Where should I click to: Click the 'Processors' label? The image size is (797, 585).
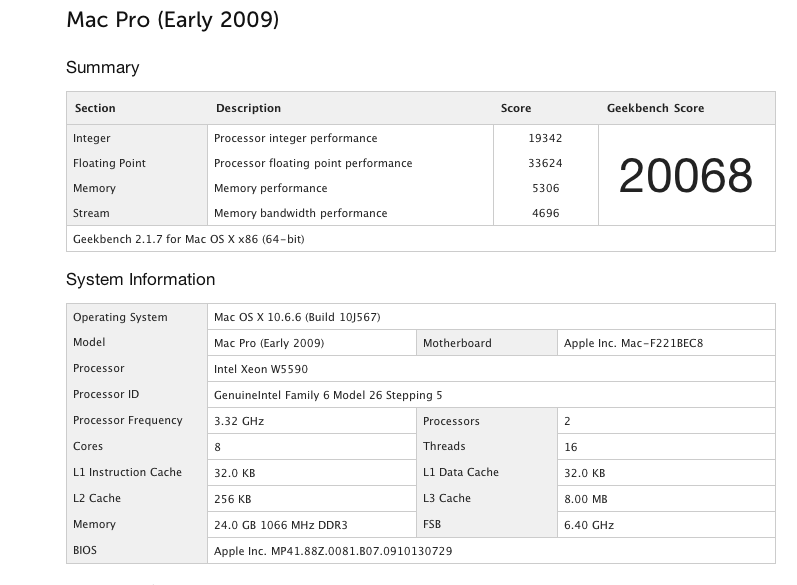451,421
